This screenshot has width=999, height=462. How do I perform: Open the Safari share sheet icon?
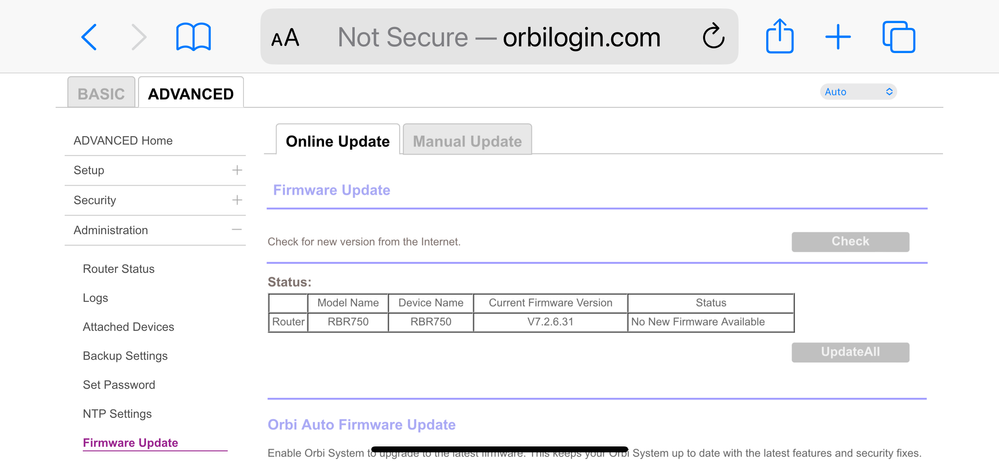pos(779,38)
